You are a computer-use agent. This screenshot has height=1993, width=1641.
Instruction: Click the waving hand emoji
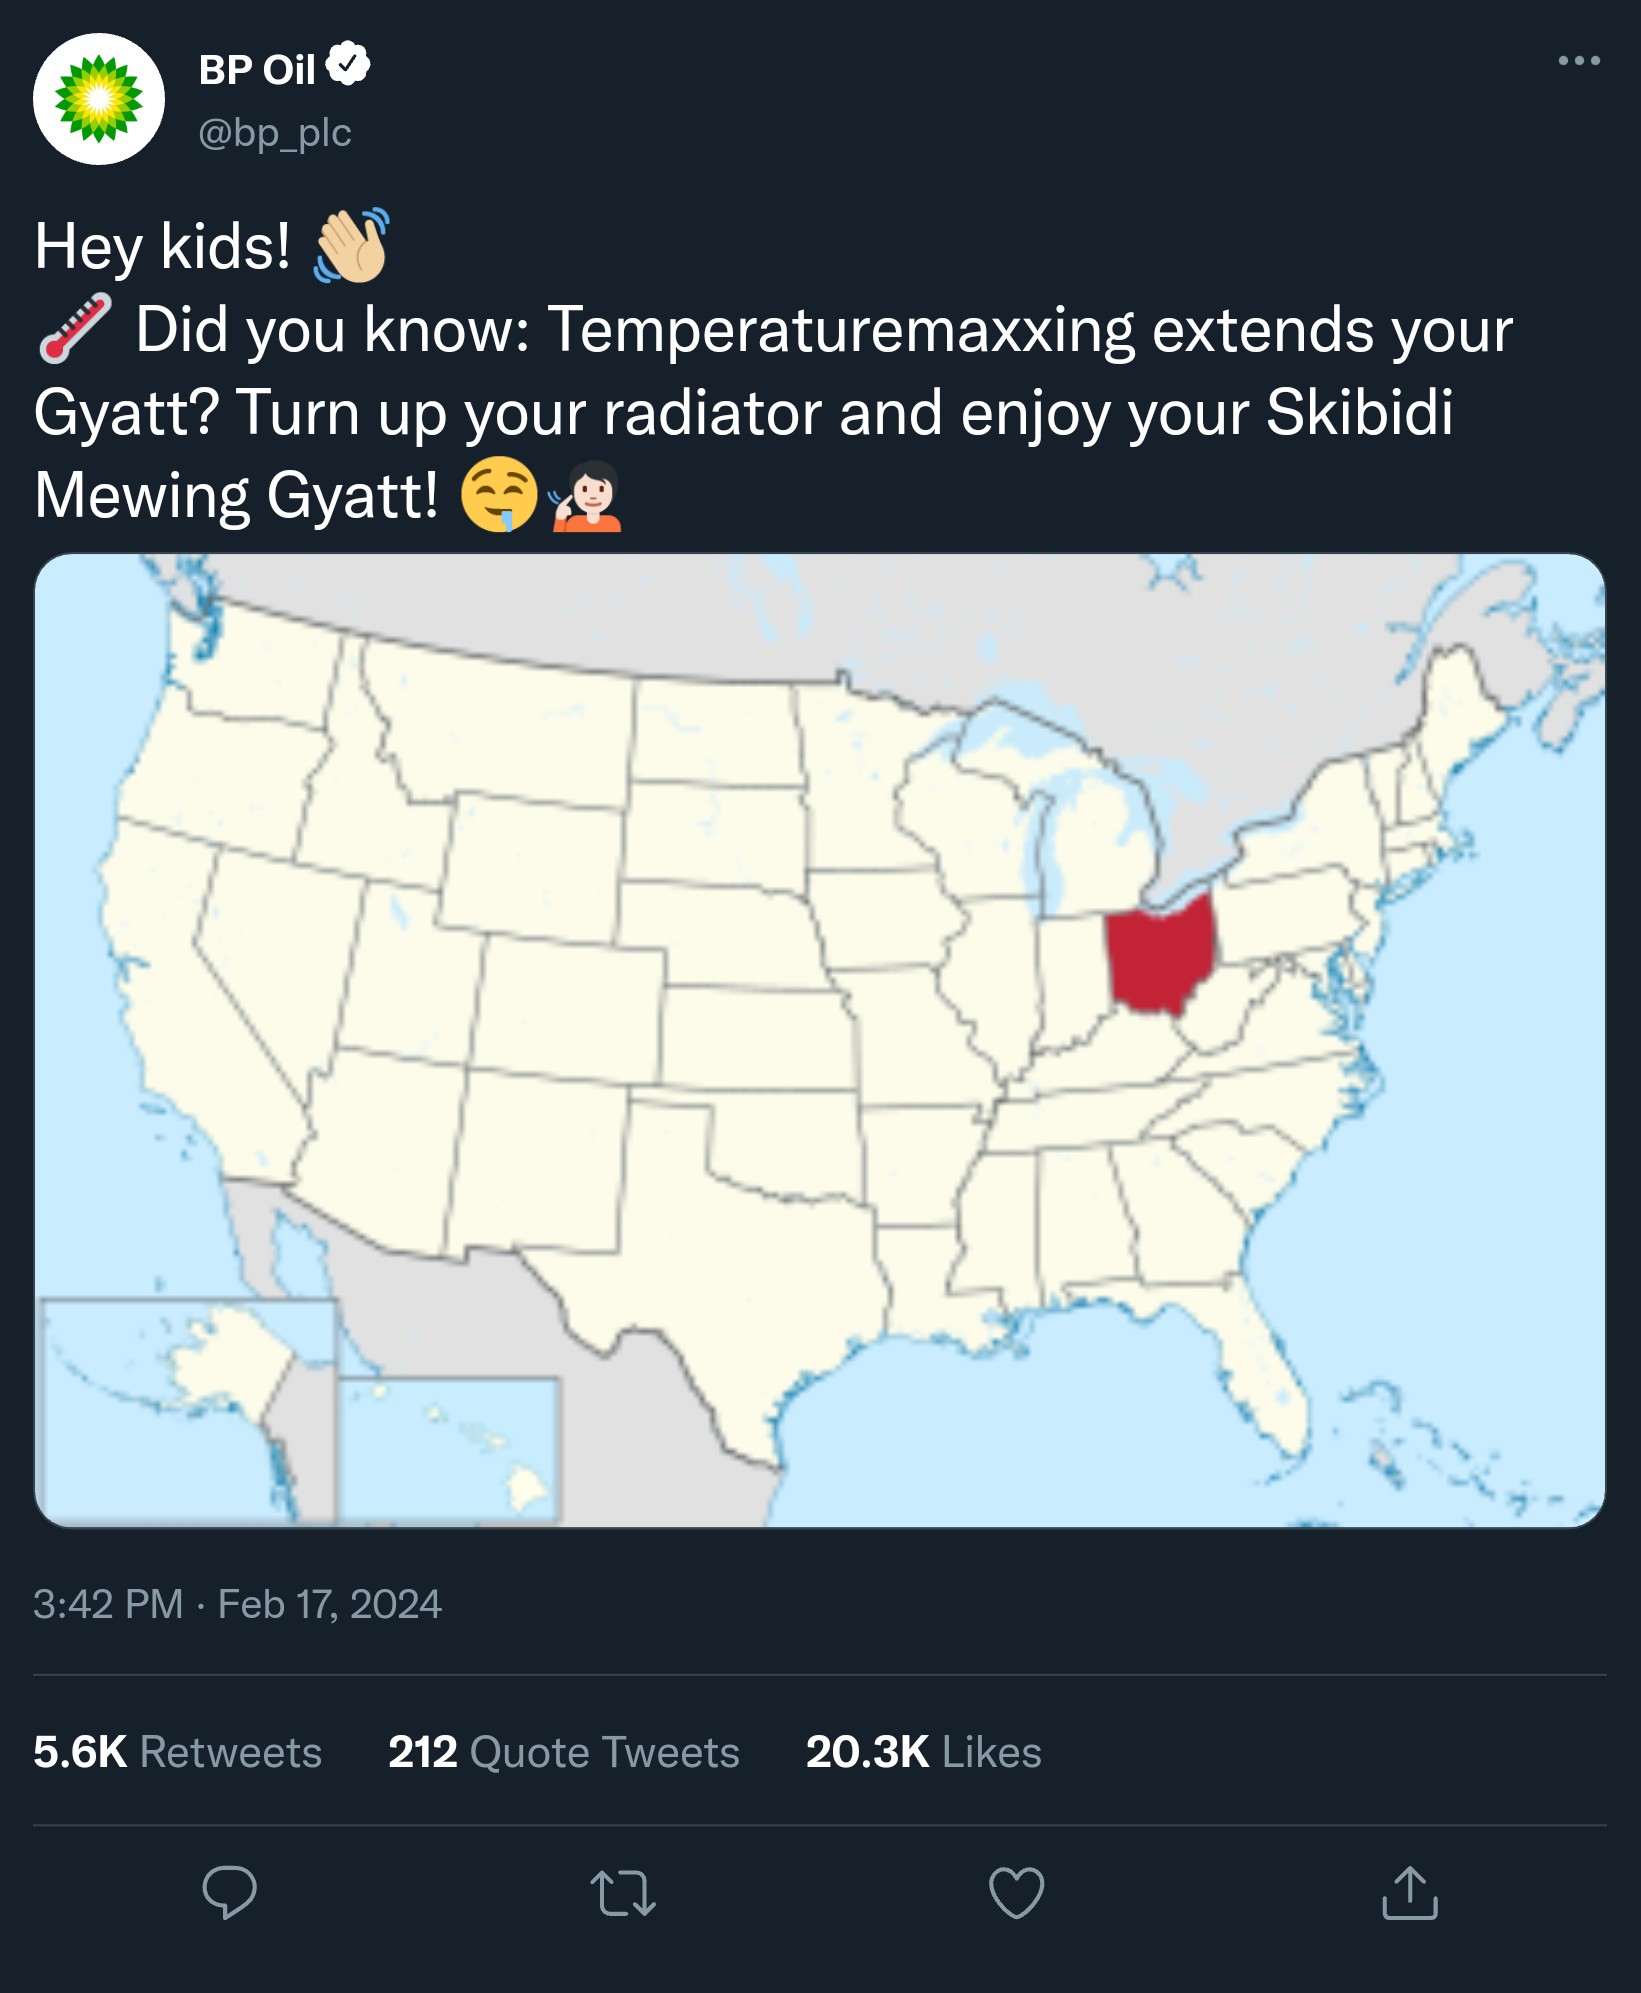(351, 246)
